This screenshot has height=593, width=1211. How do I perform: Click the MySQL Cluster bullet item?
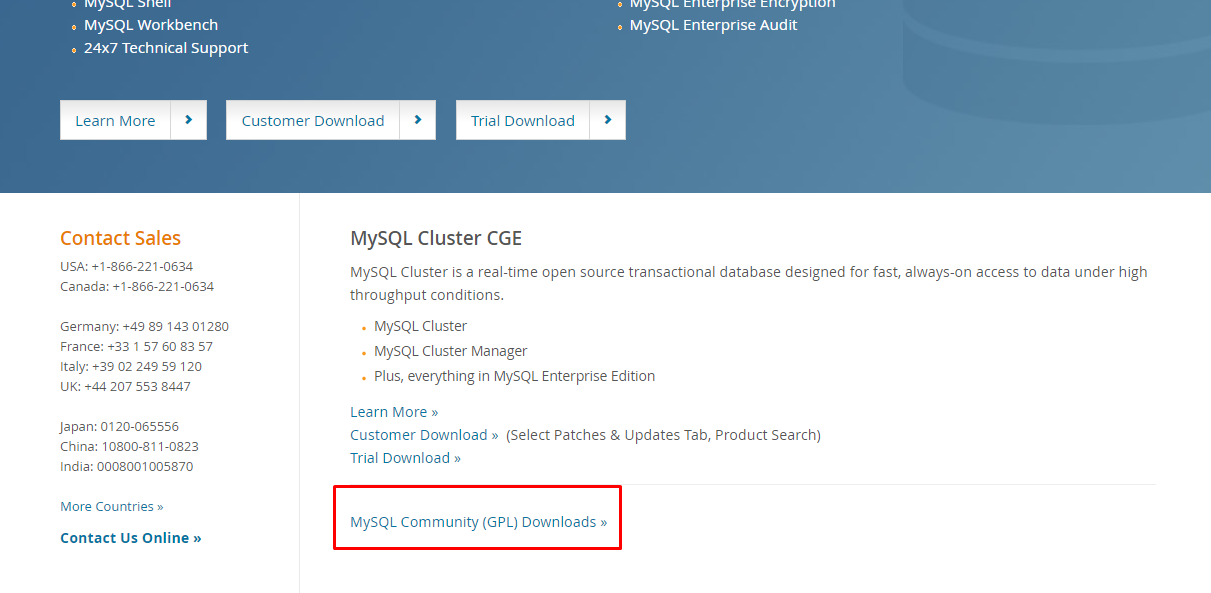click(420, 326)
